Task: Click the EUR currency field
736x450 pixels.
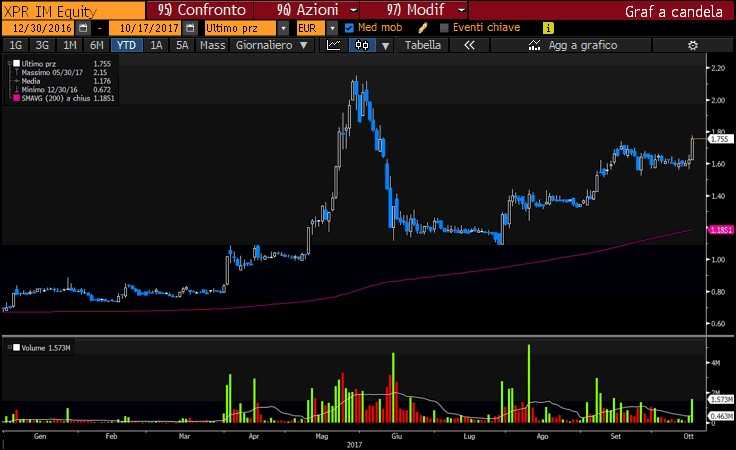Action: (310, 28)
